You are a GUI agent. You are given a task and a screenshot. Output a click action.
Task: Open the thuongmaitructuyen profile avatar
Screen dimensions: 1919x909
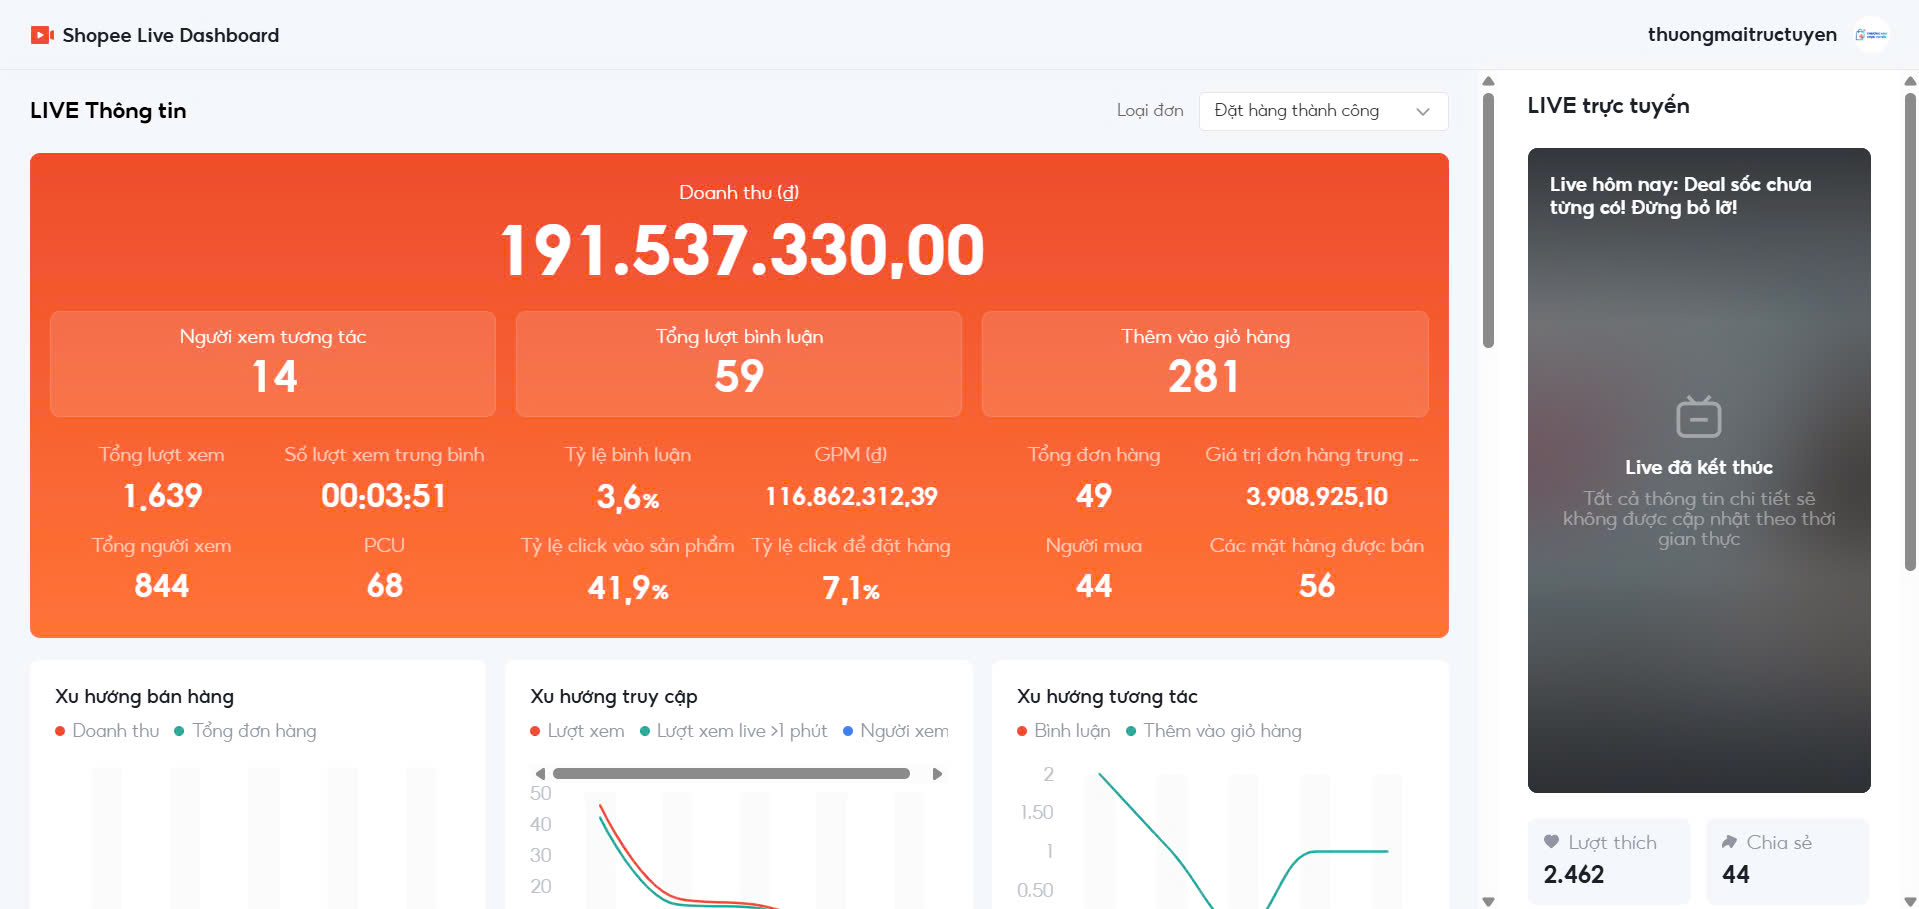1871,35
